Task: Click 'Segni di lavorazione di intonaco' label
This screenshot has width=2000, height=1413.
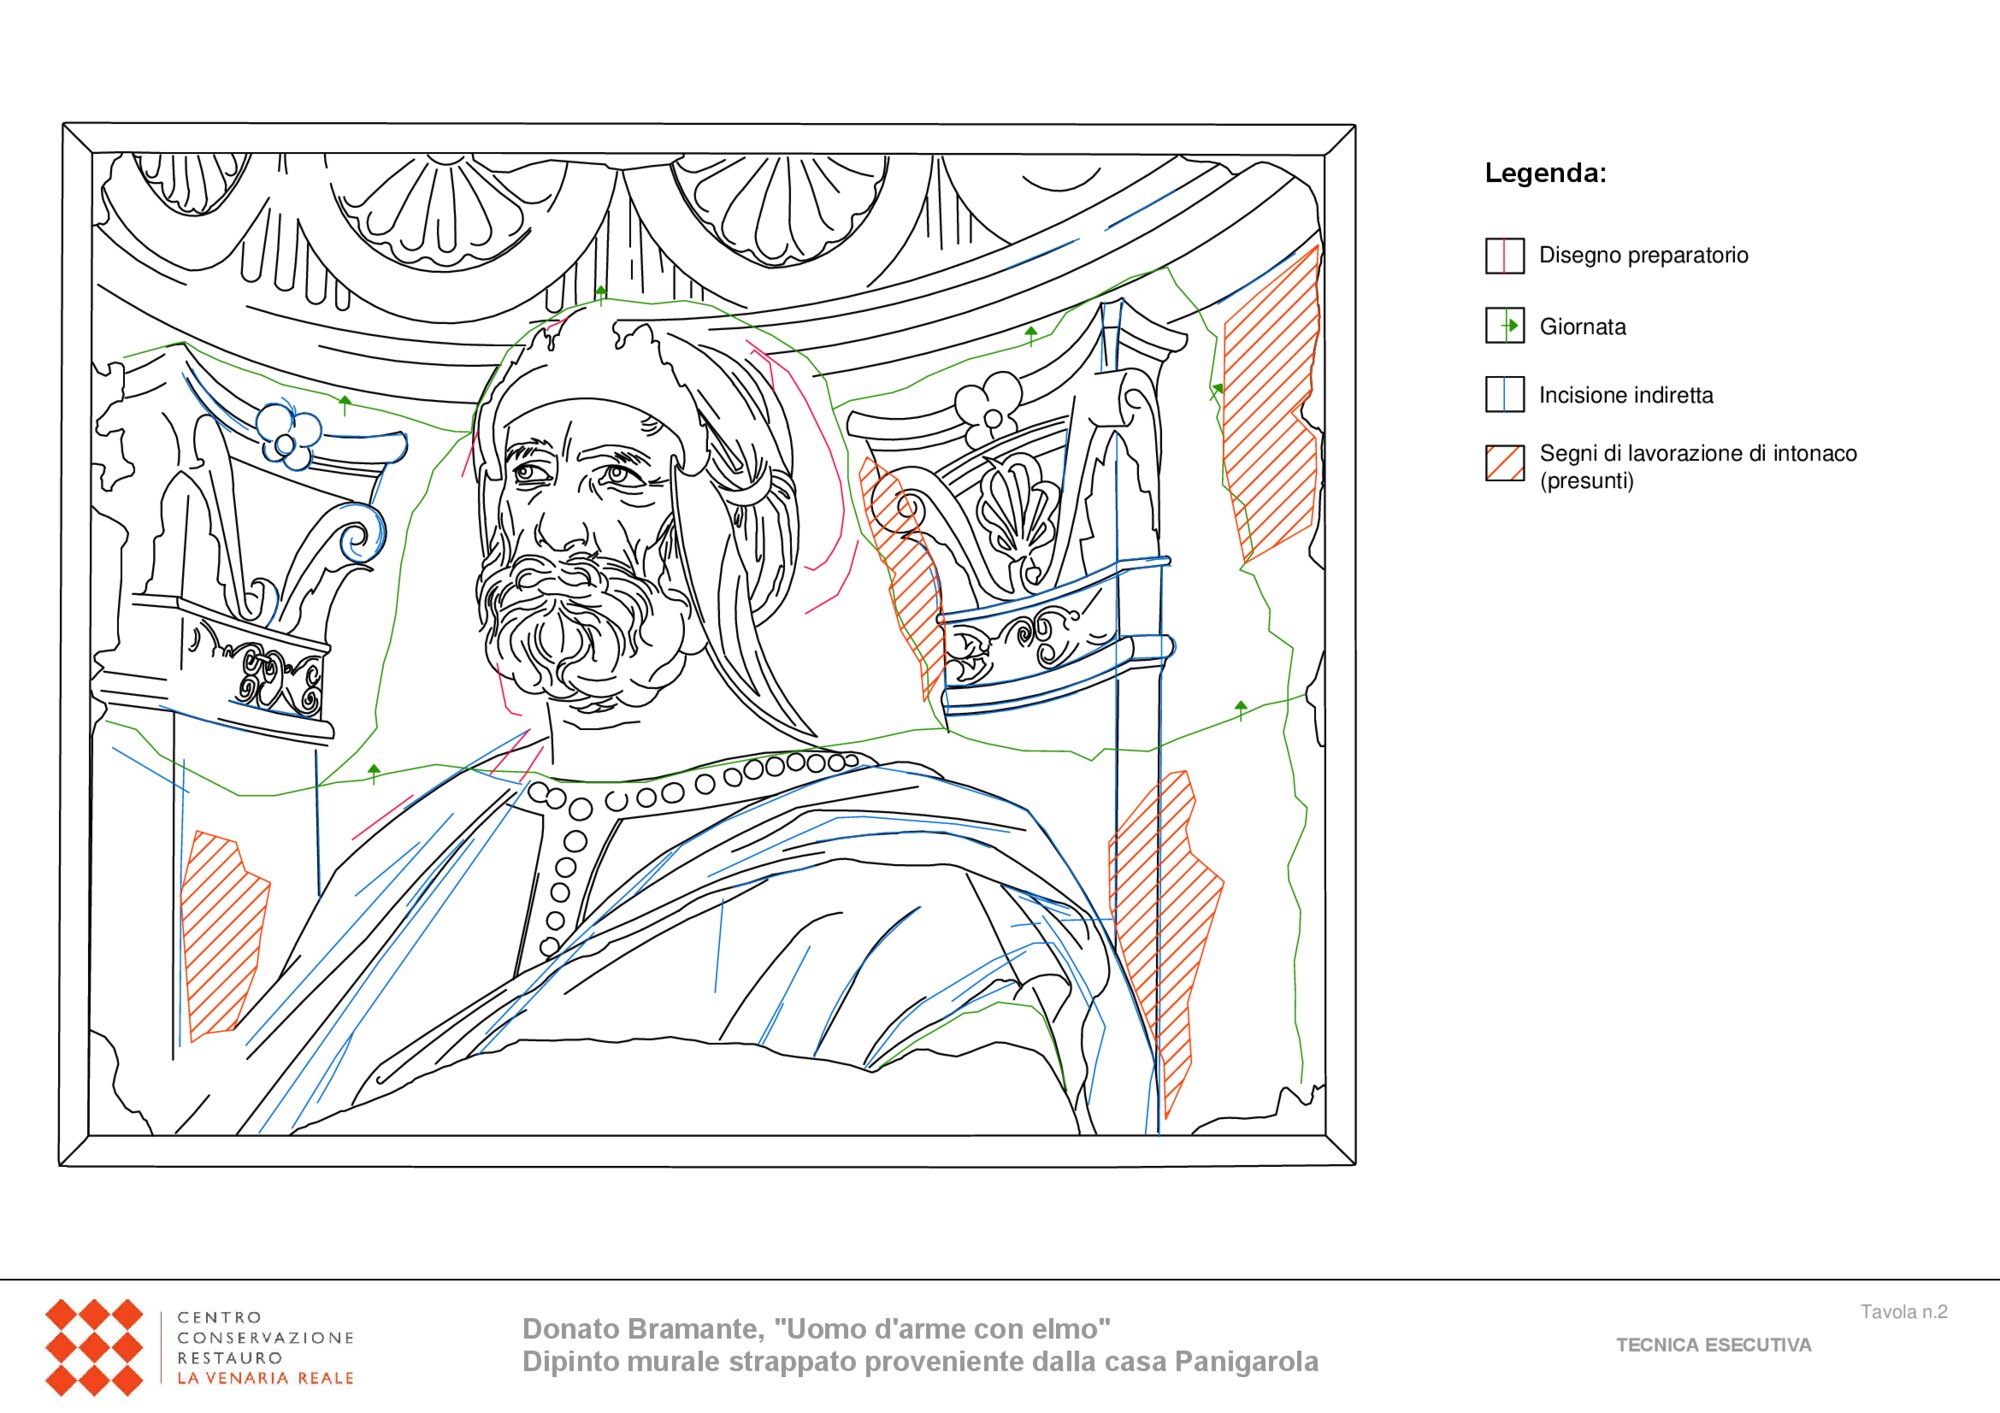Action: (1698, 453)
